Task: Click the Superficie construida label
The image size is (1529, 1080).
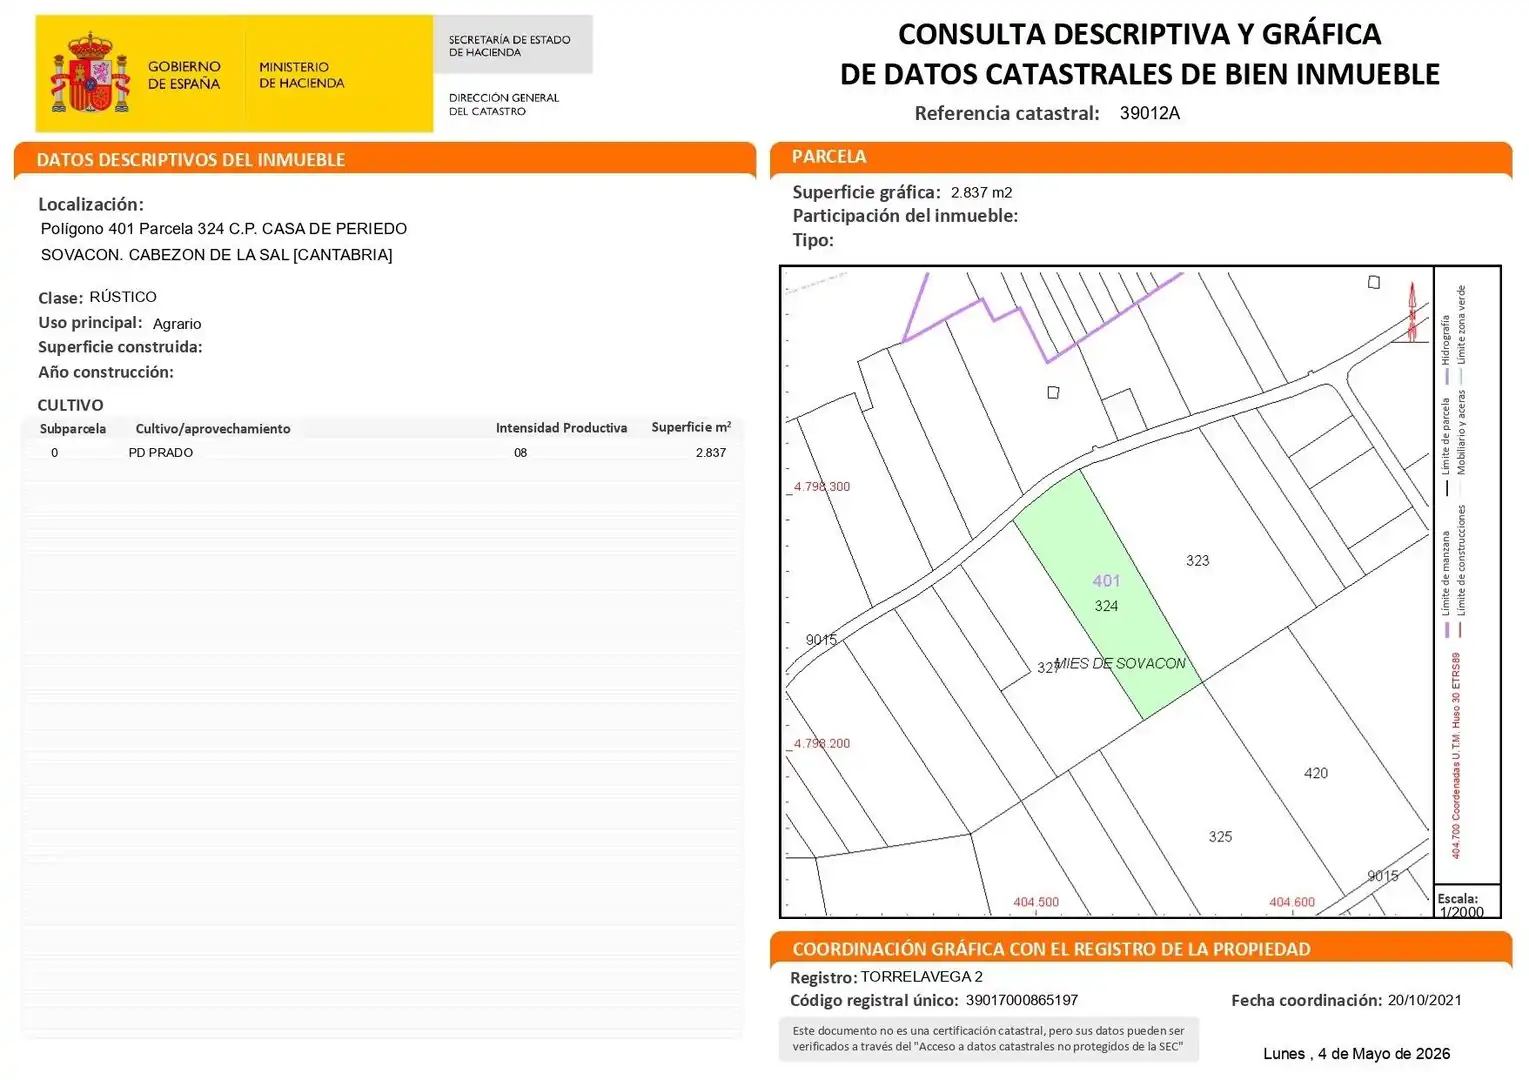Action: tap(120, 347)
